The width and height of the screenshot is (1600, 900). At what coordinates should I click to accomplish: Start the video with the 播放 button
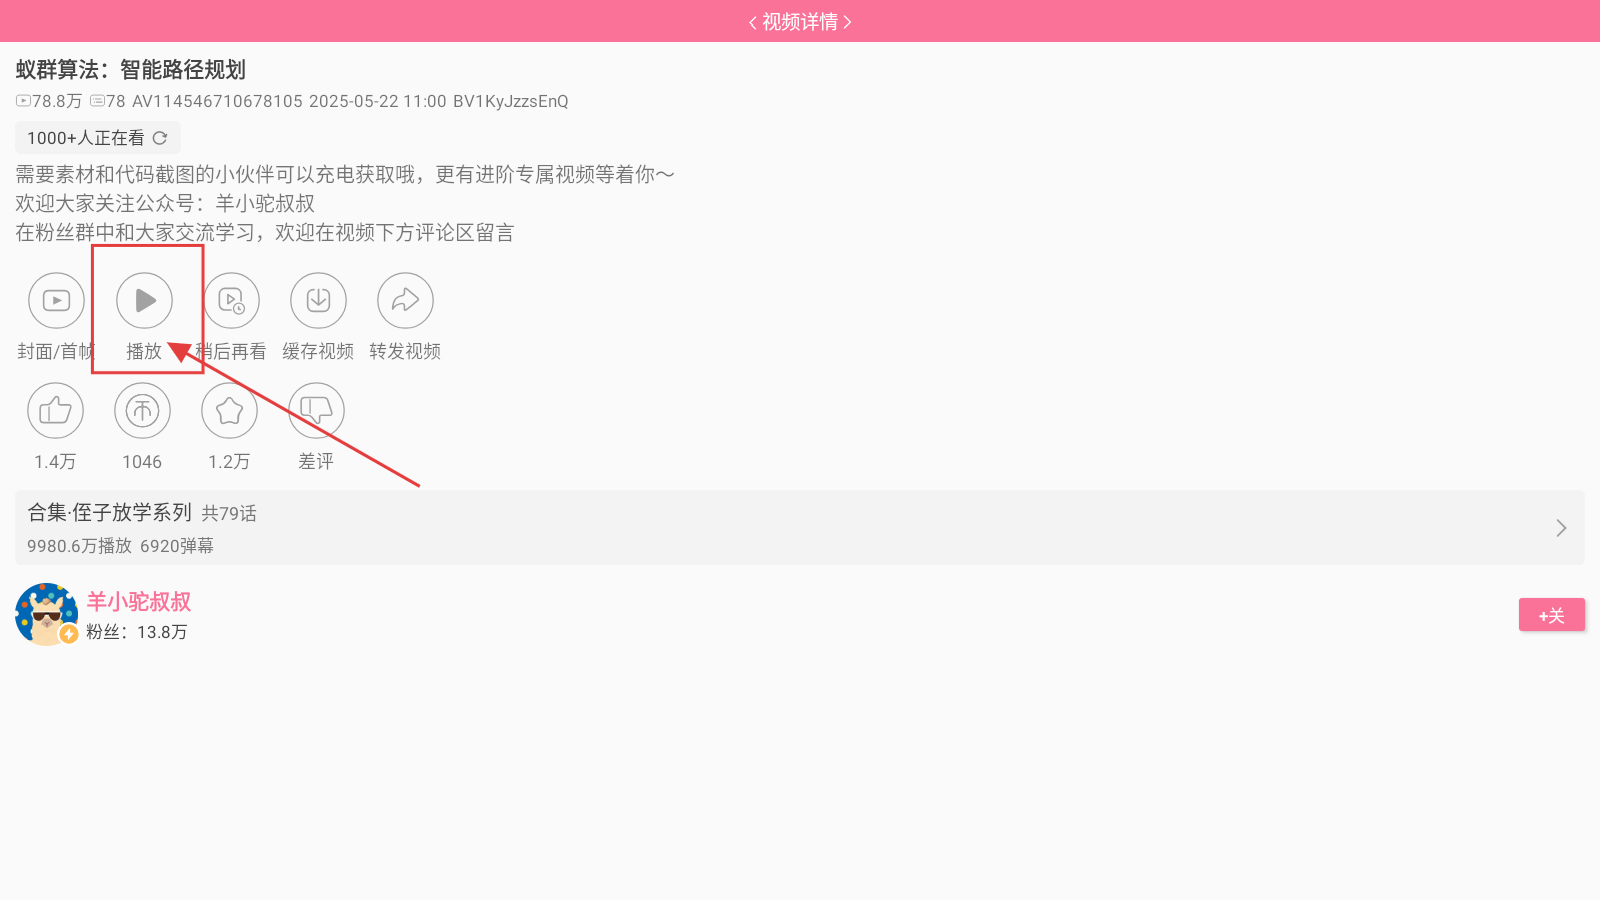[144, 300]
